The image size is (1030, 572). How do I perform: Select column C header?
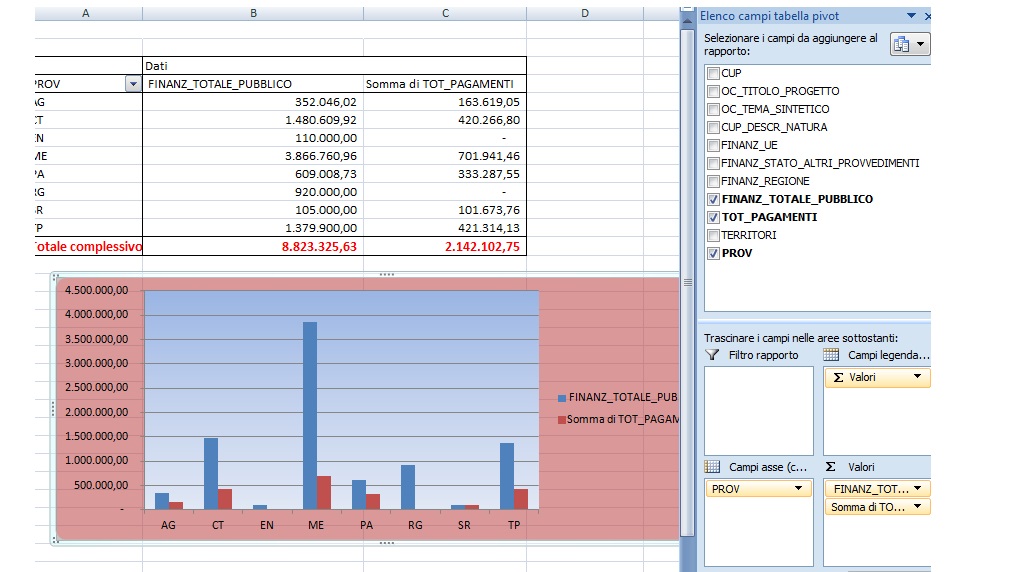pos(445,13)
